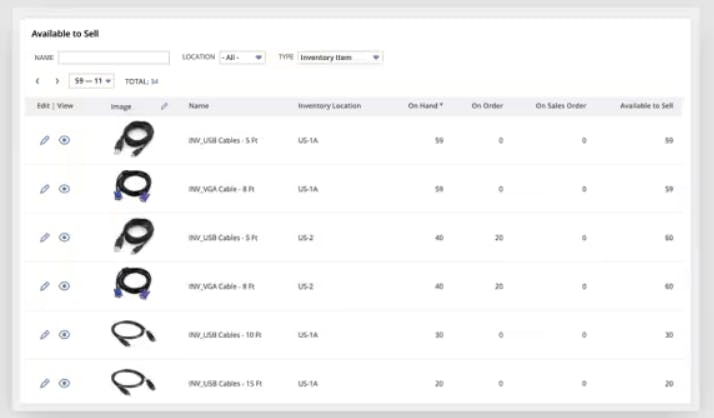Click the TOTAL record count text

[x=142, y=82]
